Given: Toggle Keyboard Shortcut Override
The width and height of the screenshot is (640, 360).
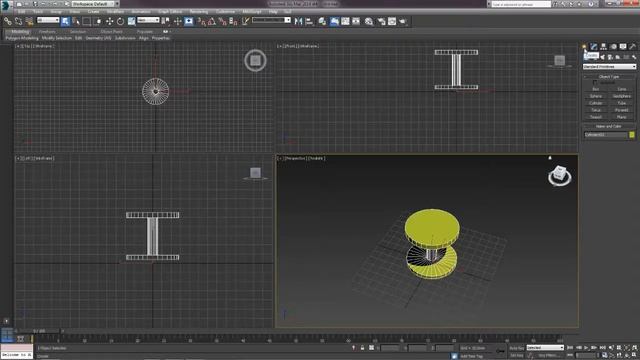Looking at the screenshot, I should 189,21.
